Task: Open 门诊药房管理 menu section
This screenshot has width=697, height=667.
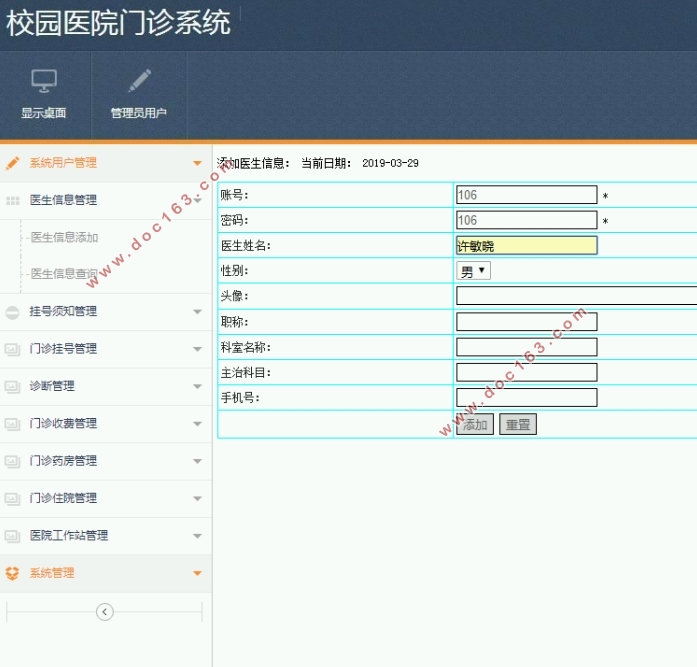Action: point(106,461)
